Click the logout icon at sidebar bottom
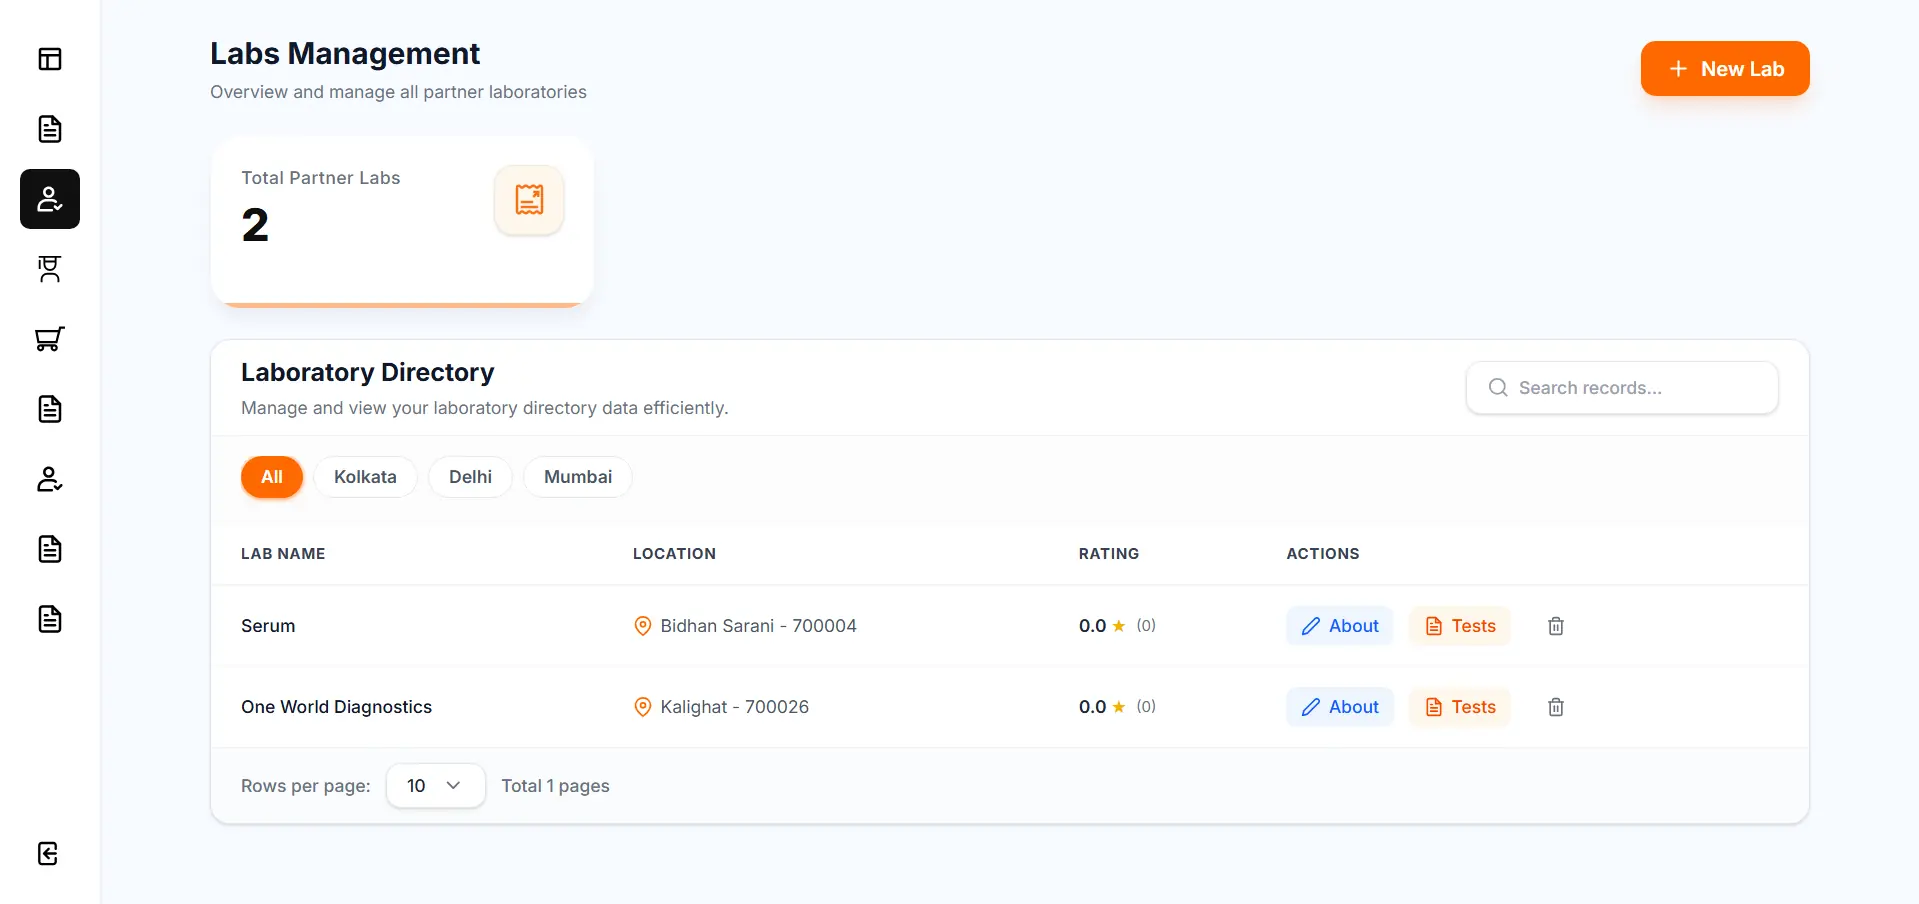1919x904 pixels. 48,853
